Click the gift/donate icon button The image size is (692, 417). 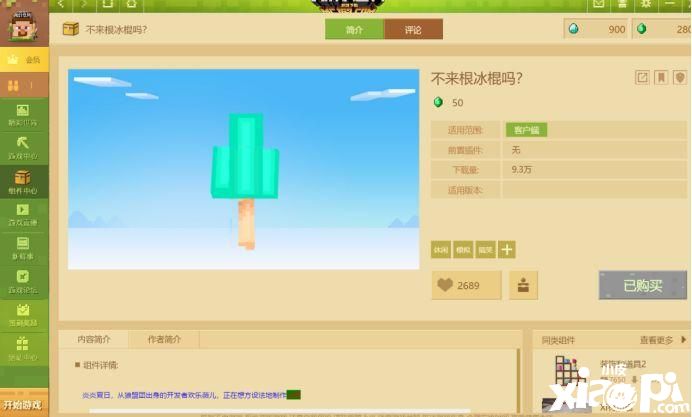[523, 285]
